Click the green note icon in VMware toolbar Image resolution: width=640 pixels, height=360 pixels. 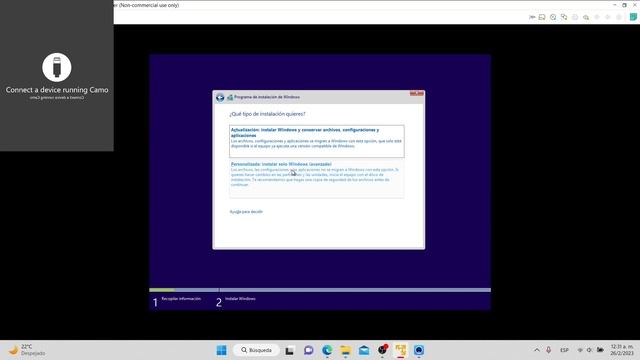[x=633, y=17]
